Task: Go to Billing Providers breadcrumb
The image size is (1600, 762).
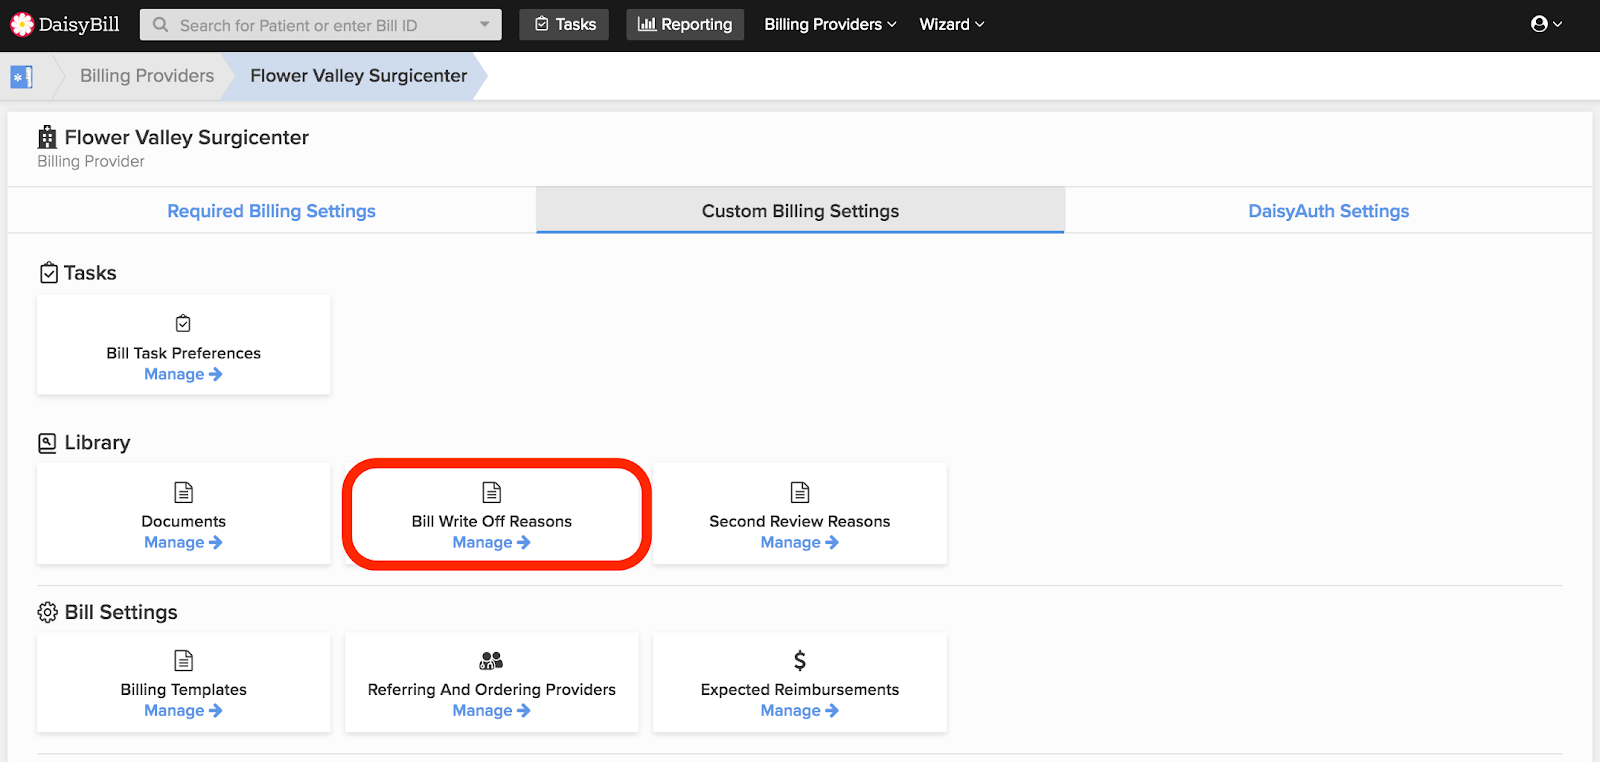Action: [147, 76]
